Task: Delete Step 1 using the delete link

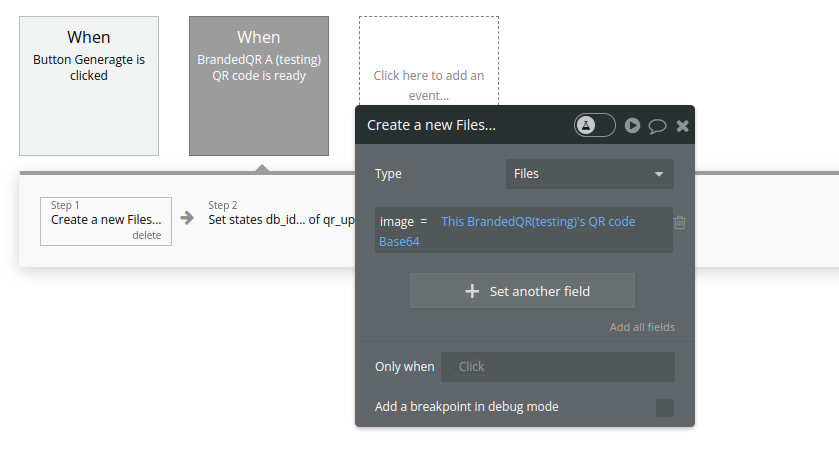Action: click(x=146, y=235)
